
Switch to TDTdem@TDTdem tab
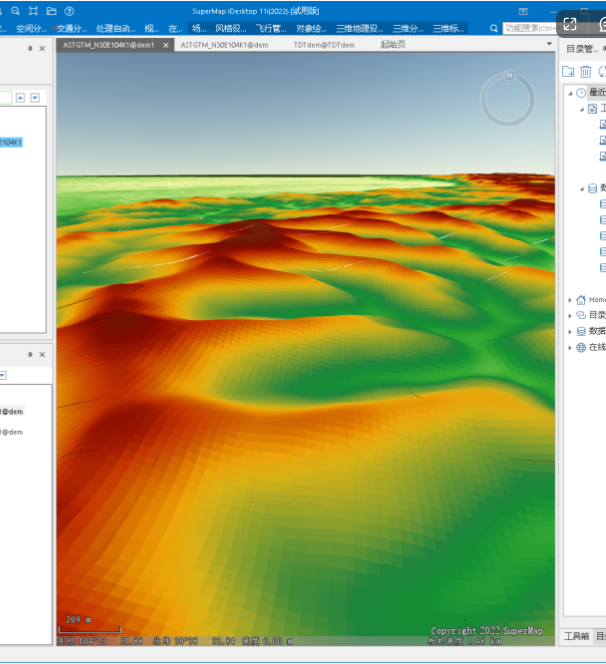pyautogui.click(x=323, y=45)
